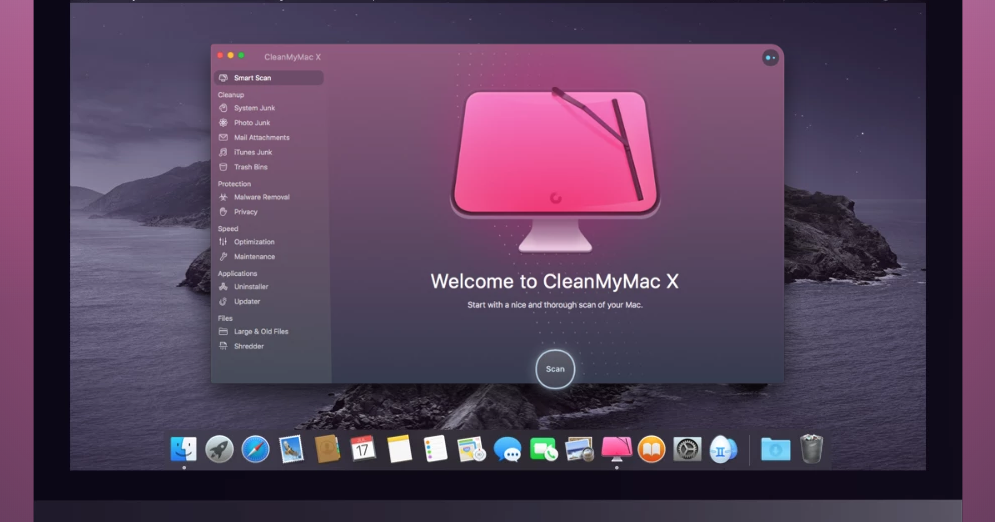The image size is (995, 522).
Task: Open Maps from the Dock
Action: point(471,449)
